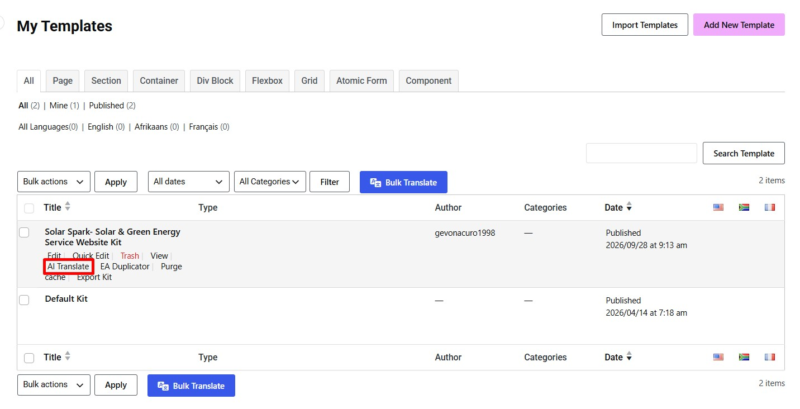Filter by Français (0) language
The height and width of the screenshot is (409, 800).
[209, 127]
